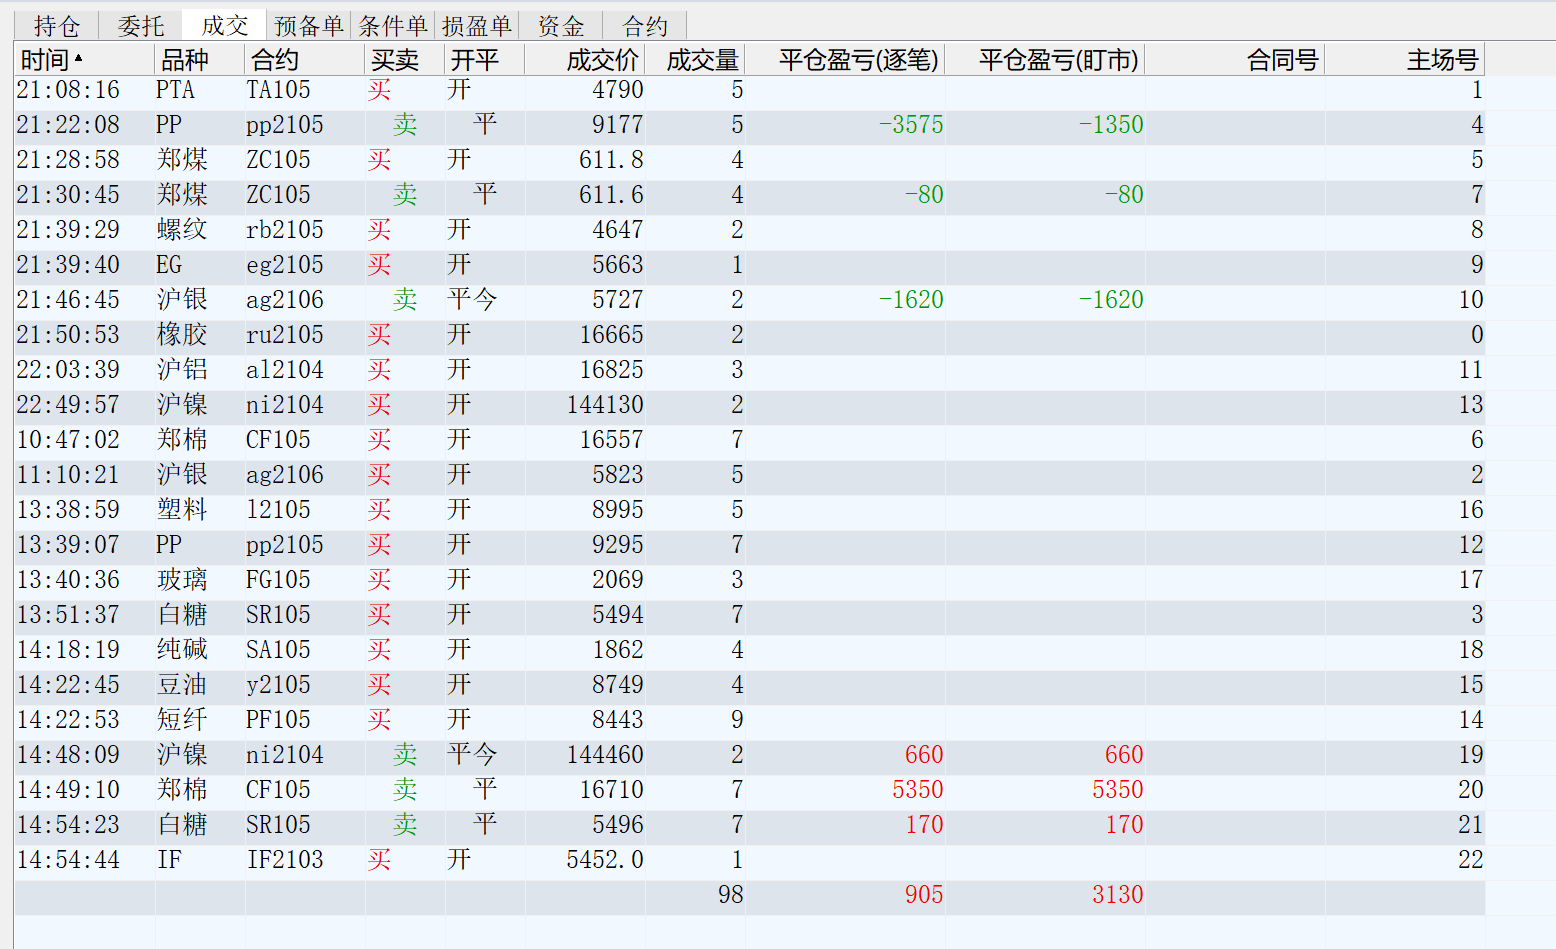Click the total 905 profit cell

pyautogui.click(x=924, y=895)
